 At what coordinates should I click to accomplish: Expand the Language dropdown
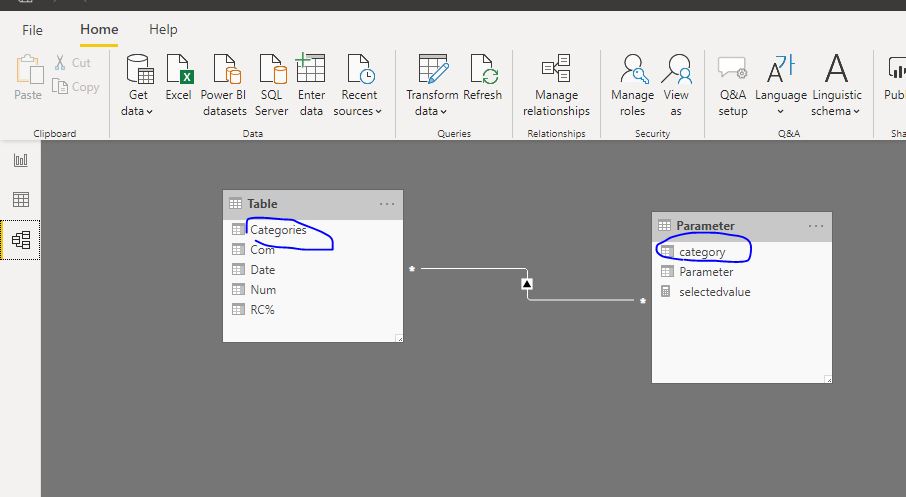coord(781,85)
